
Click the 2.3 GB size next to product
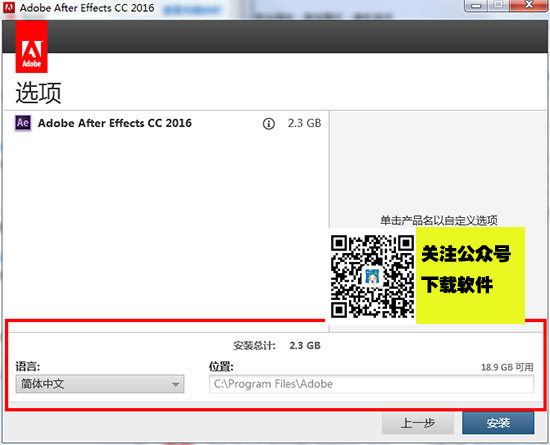coord(304,123)
